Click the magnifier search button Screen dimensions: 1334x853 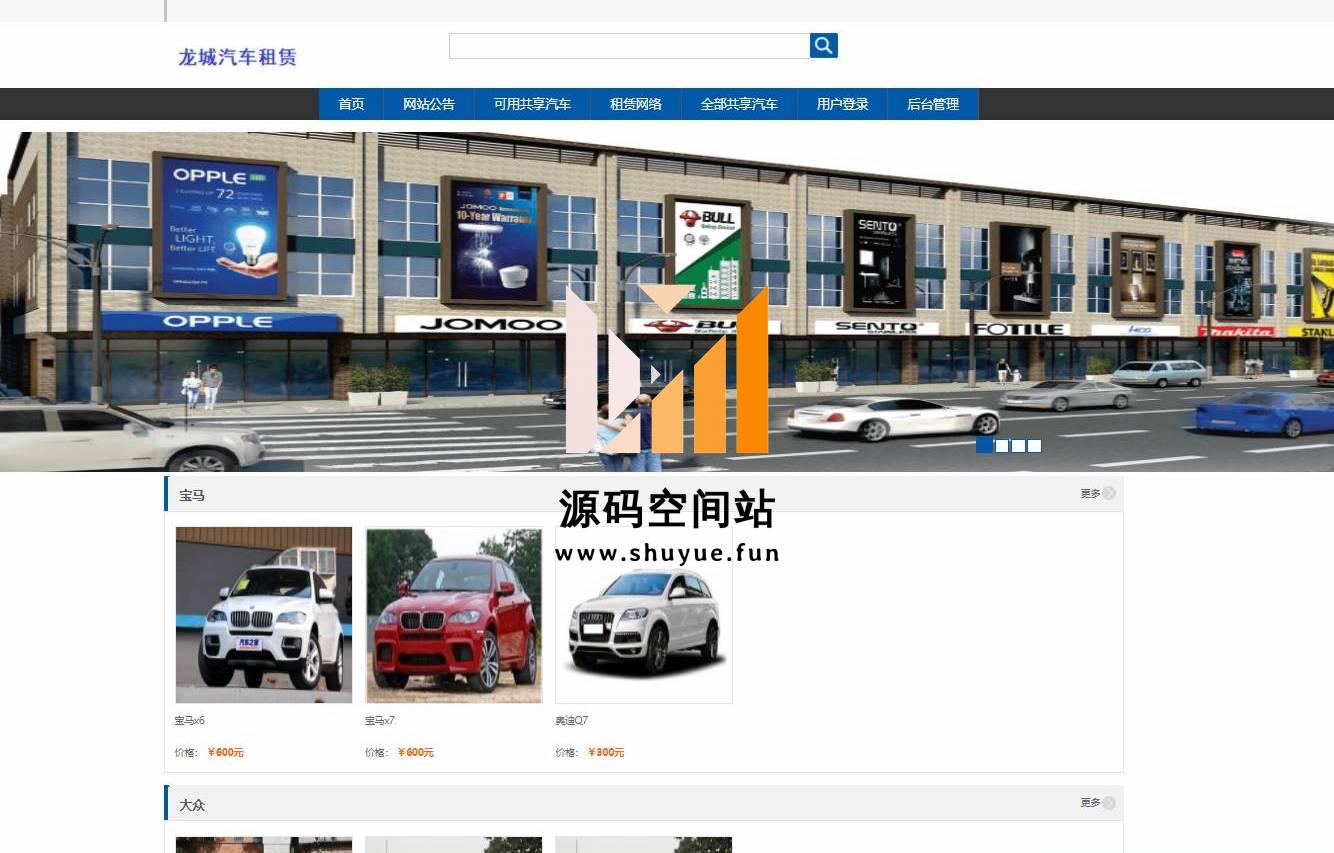[x=823, y=45]
